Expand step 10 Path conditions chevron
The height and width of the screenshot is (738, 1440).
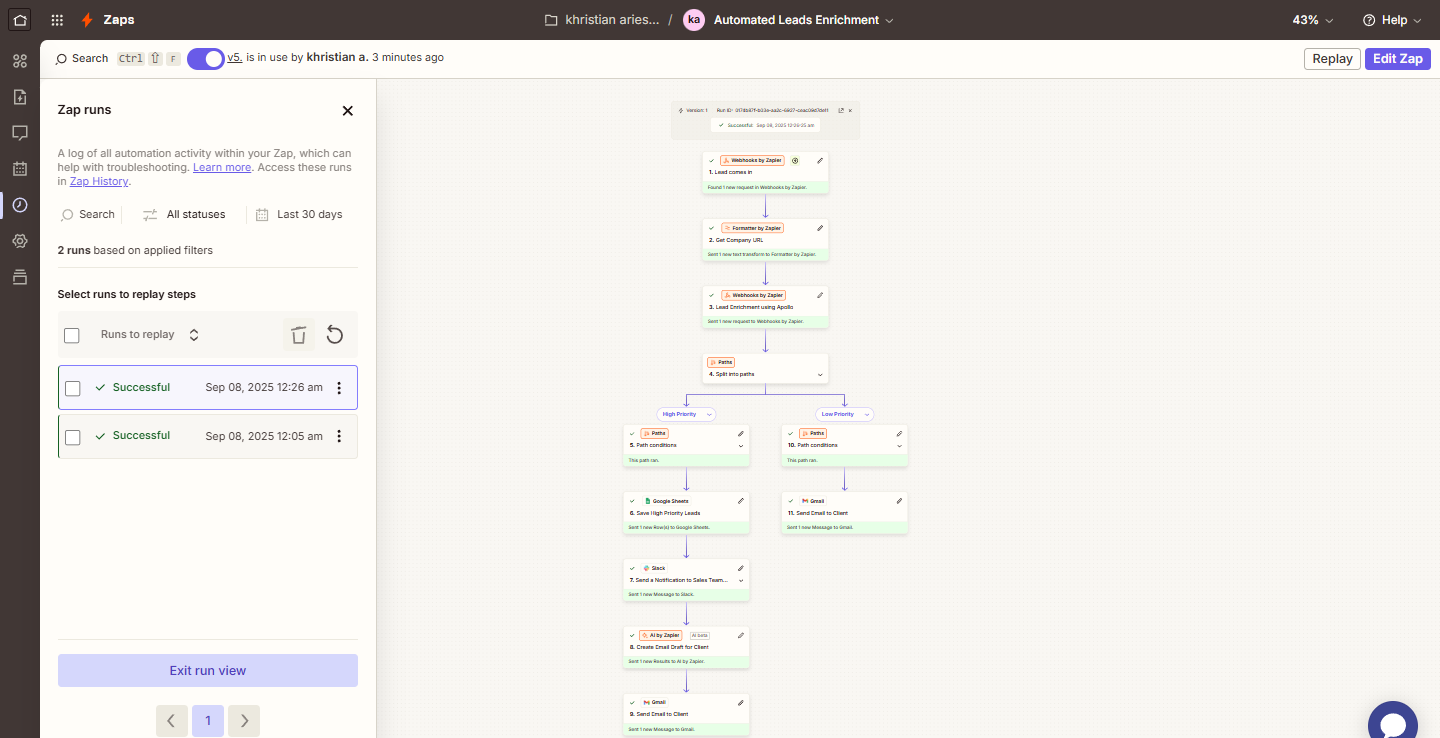(x=899, y=446)
